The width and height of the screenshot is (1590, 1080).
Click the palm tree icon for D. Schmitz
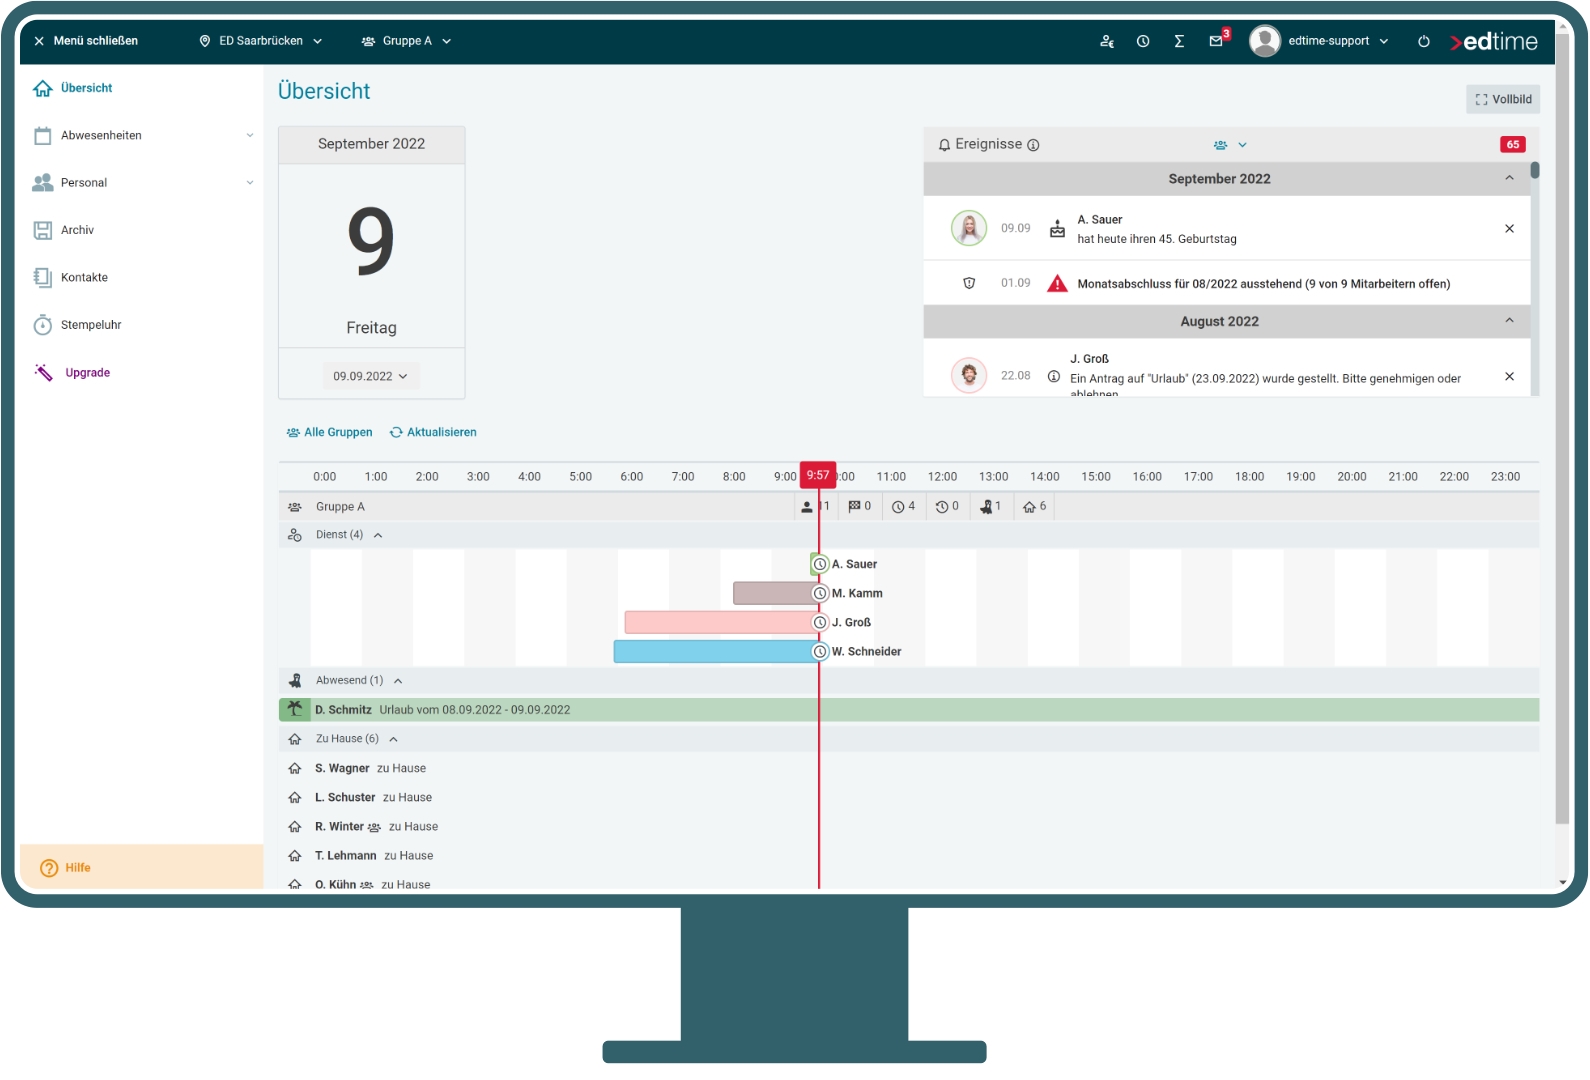pyautogui.click(x=295, y=709)
